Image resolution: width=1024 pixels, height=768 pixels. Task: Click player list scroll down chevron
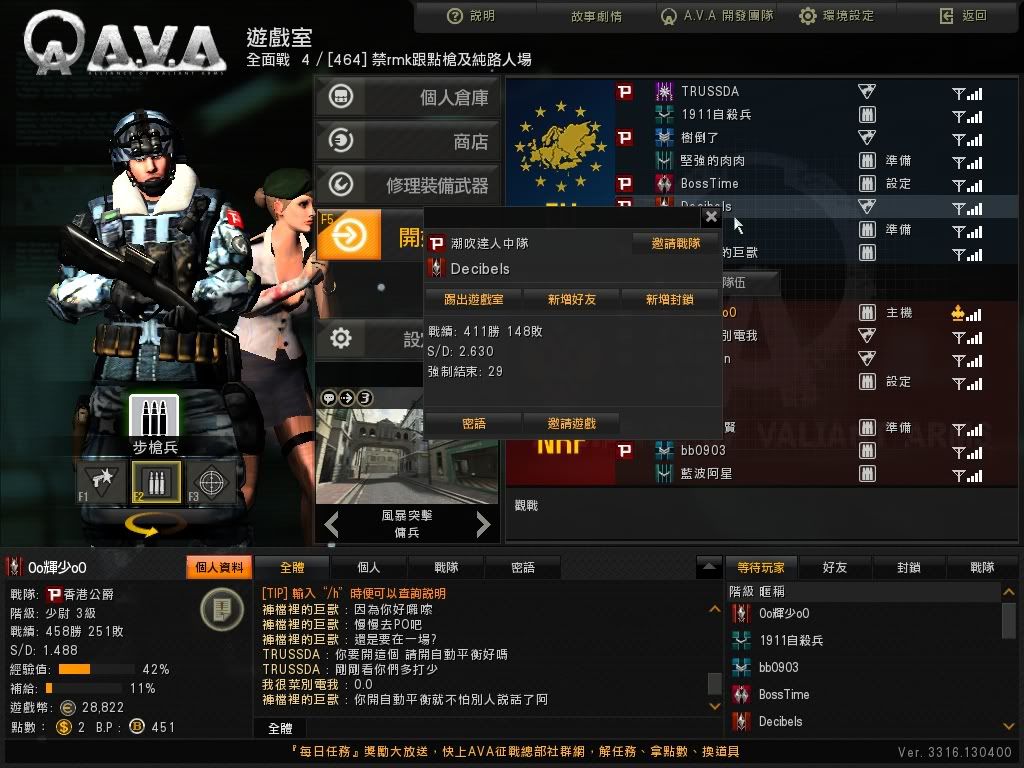1009,726
